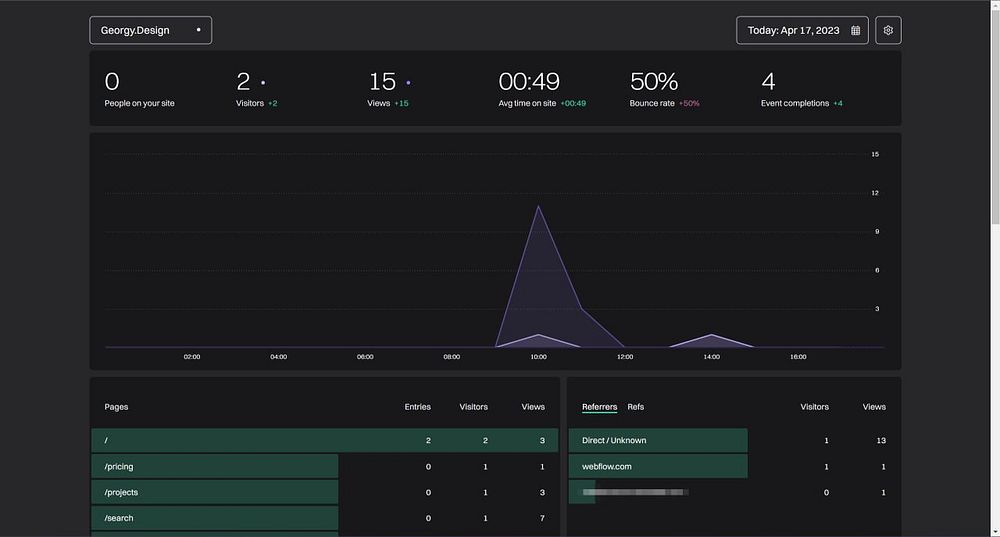Image resolution: width=1000 pixels, height=537 pixels.
Task: Open the / page row
Action: (325, 441)
